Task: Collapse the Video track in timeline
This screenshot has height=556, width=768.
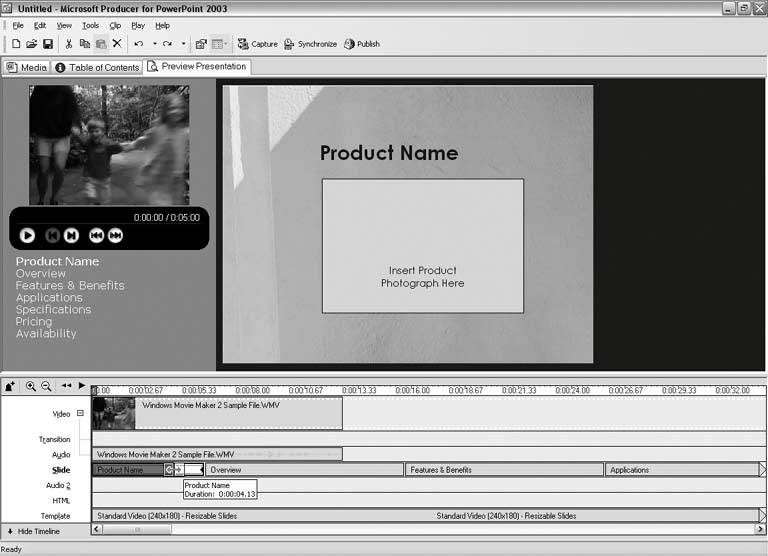Action: point(80,413)
